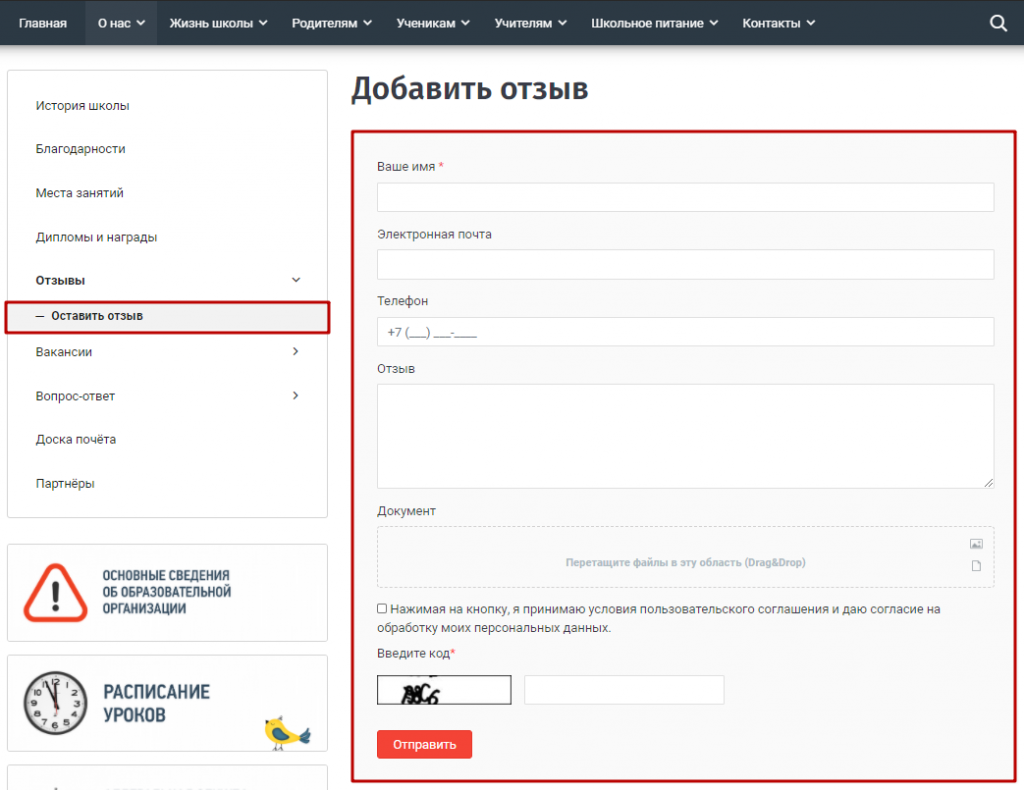Open the Жизнь школы dropdown menu
Image resolution: width=1024 pixels, height=790 pixels.
click(218, 23)
